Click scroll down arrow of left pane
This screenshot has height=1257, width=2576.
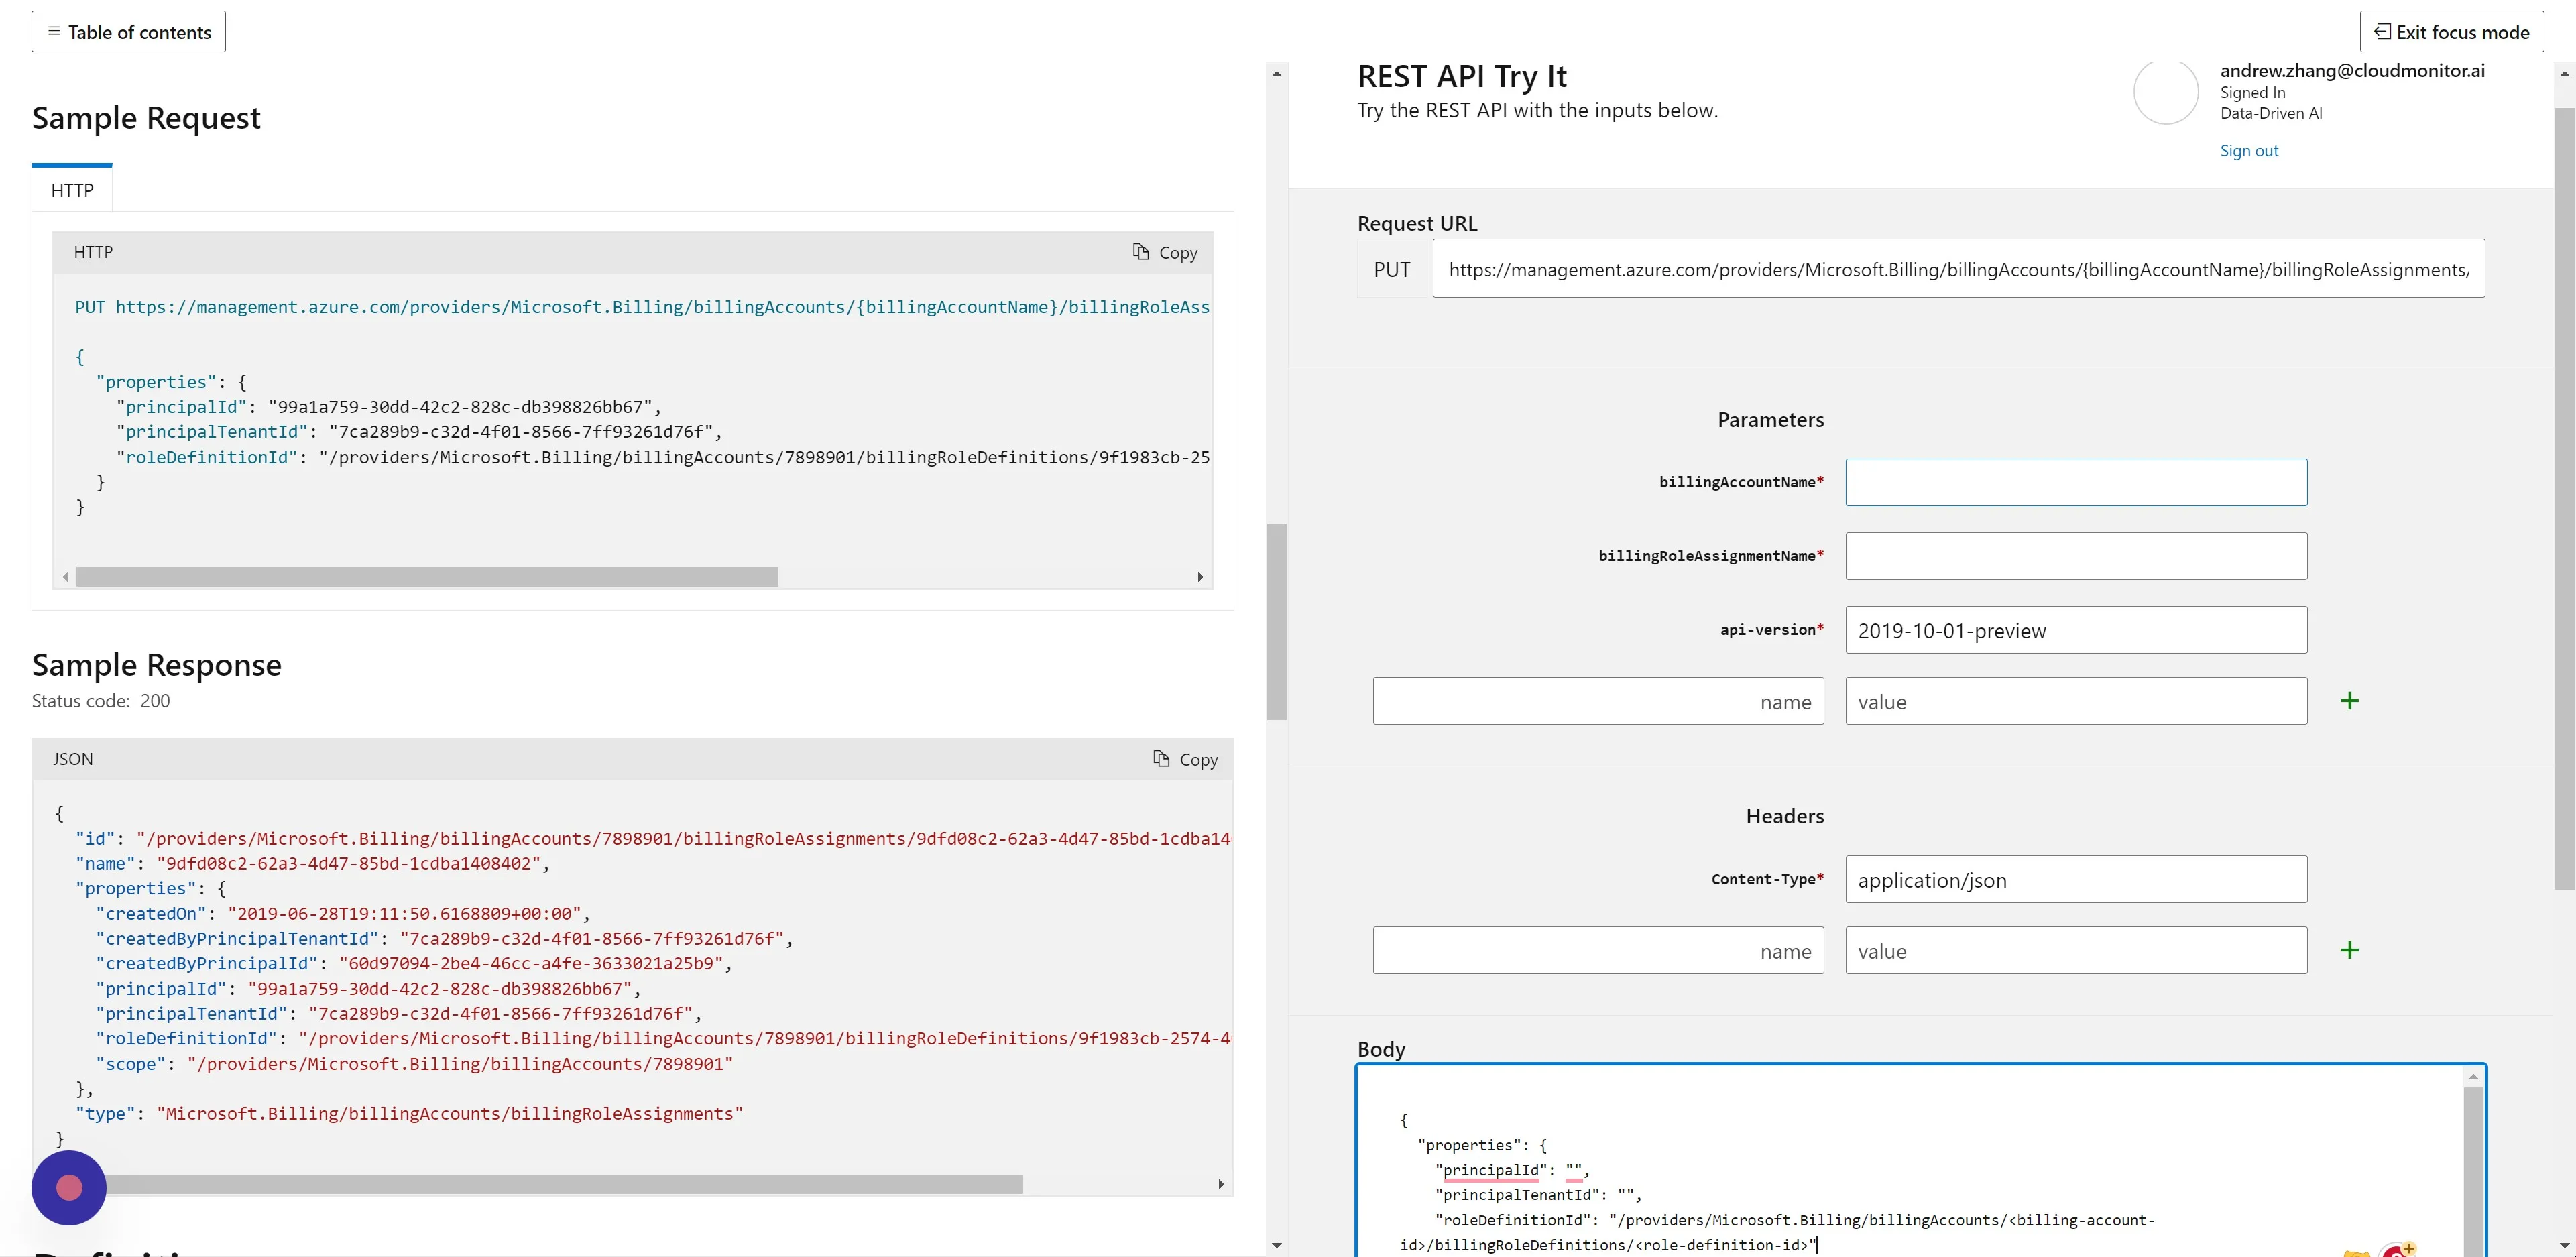[1277, 1245]
